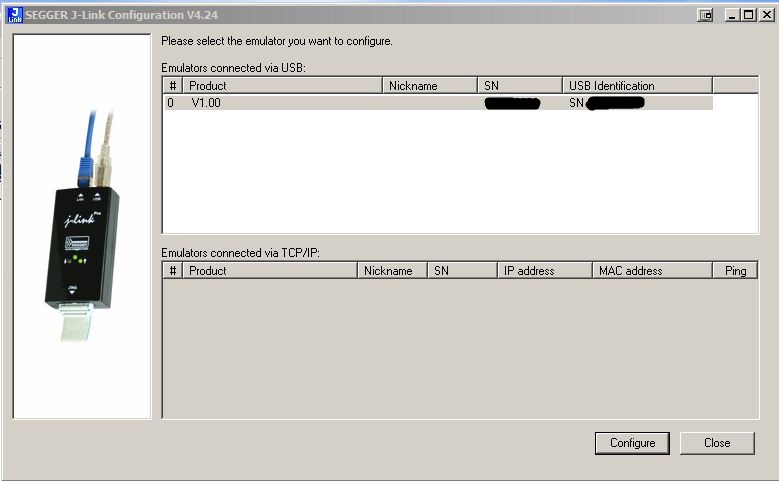Click the # column header in the USB table
779x481 pixels.
click(173, 85)
